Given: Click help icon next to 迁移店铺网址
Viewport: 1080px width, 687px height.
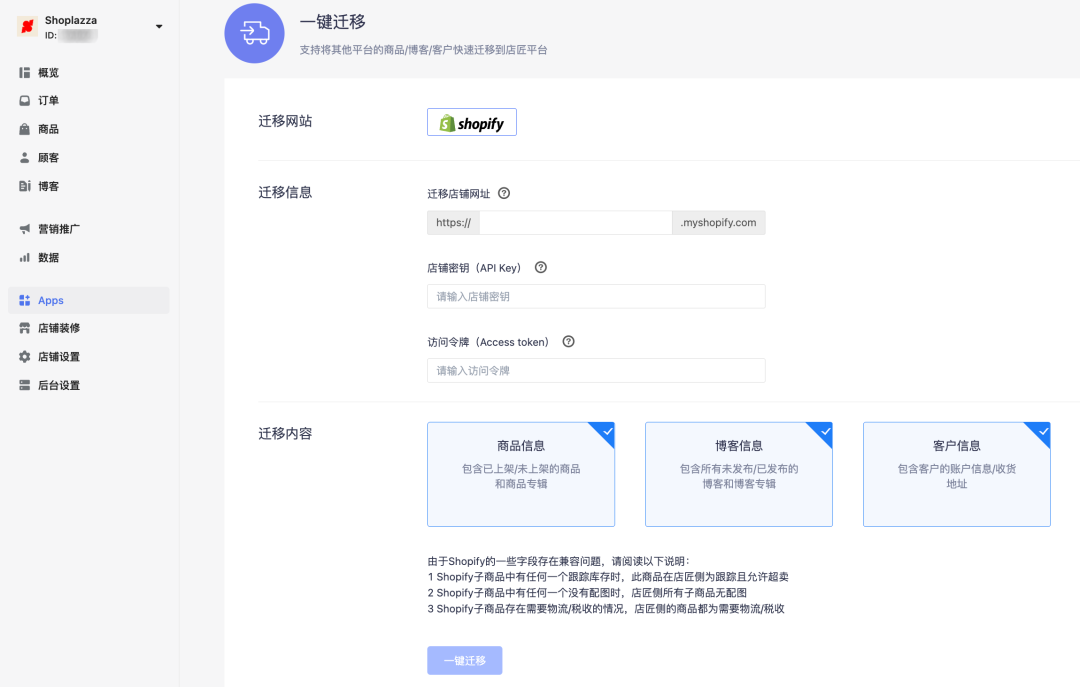Looking at the screenshot, I should click(x=504, y=194).
